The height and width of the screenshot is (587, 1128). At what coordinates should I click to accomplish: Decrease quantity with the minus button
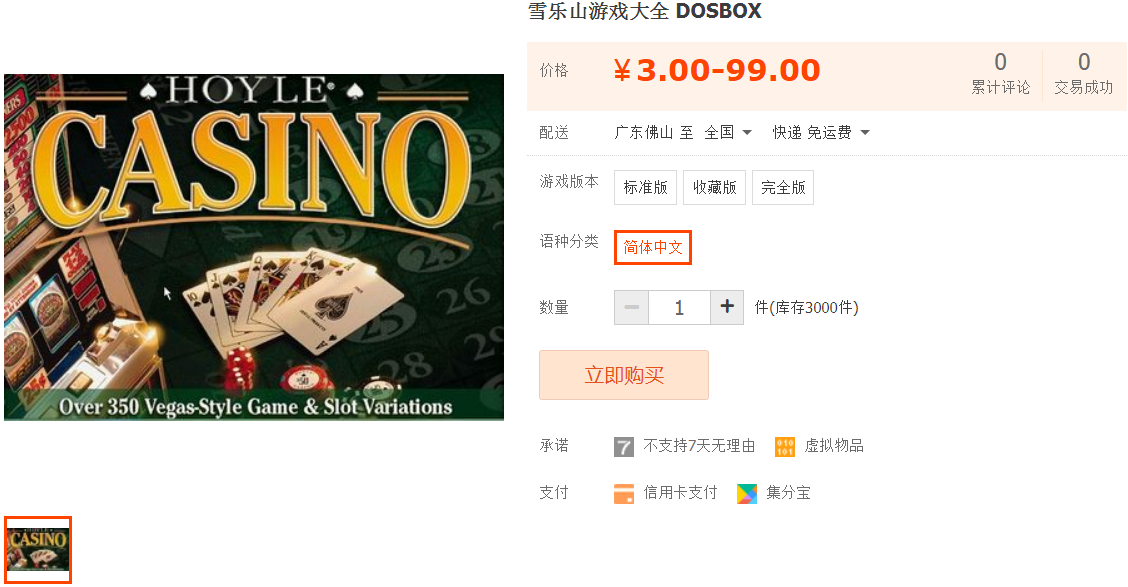pos(631,307)
